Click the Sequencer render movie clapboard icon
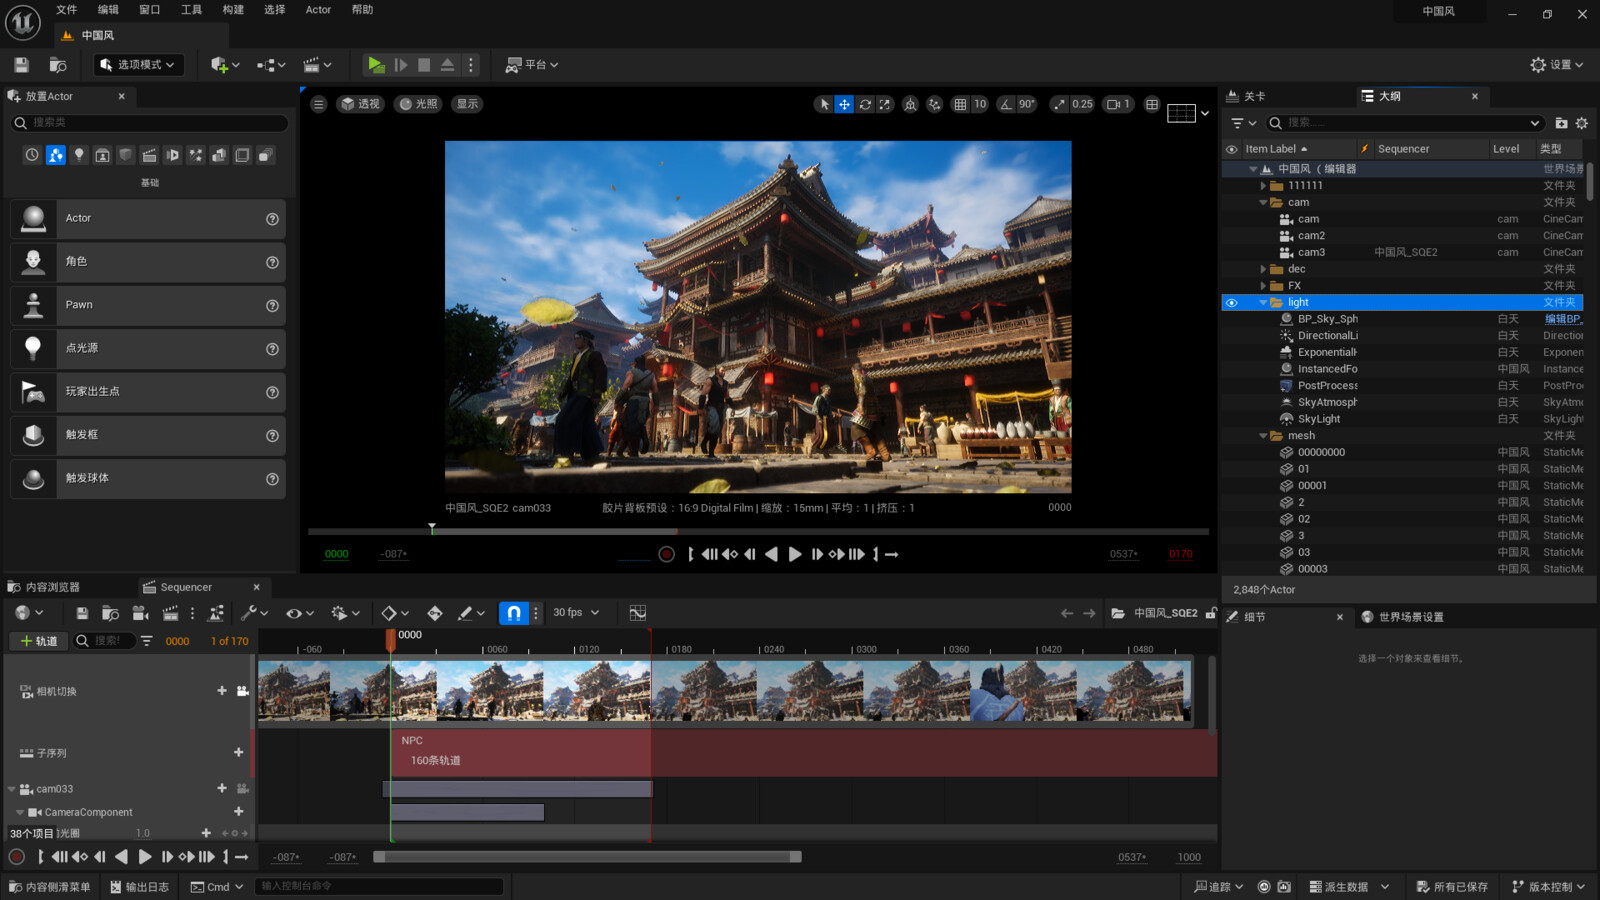The height and width of the screenshot is (900, 1600). coord(170,613)
